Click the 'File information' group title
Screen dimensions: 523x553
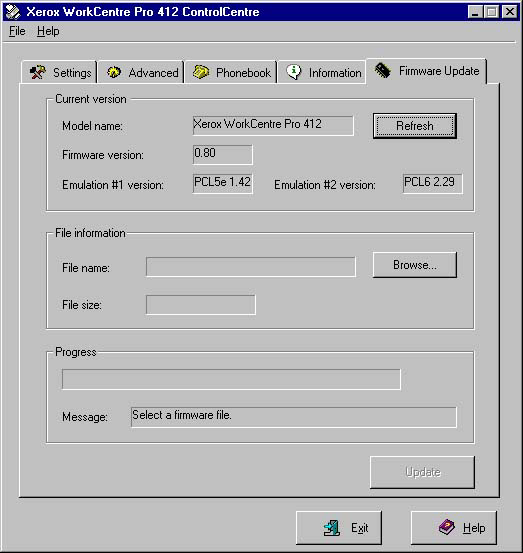click(x=90, y=233)
